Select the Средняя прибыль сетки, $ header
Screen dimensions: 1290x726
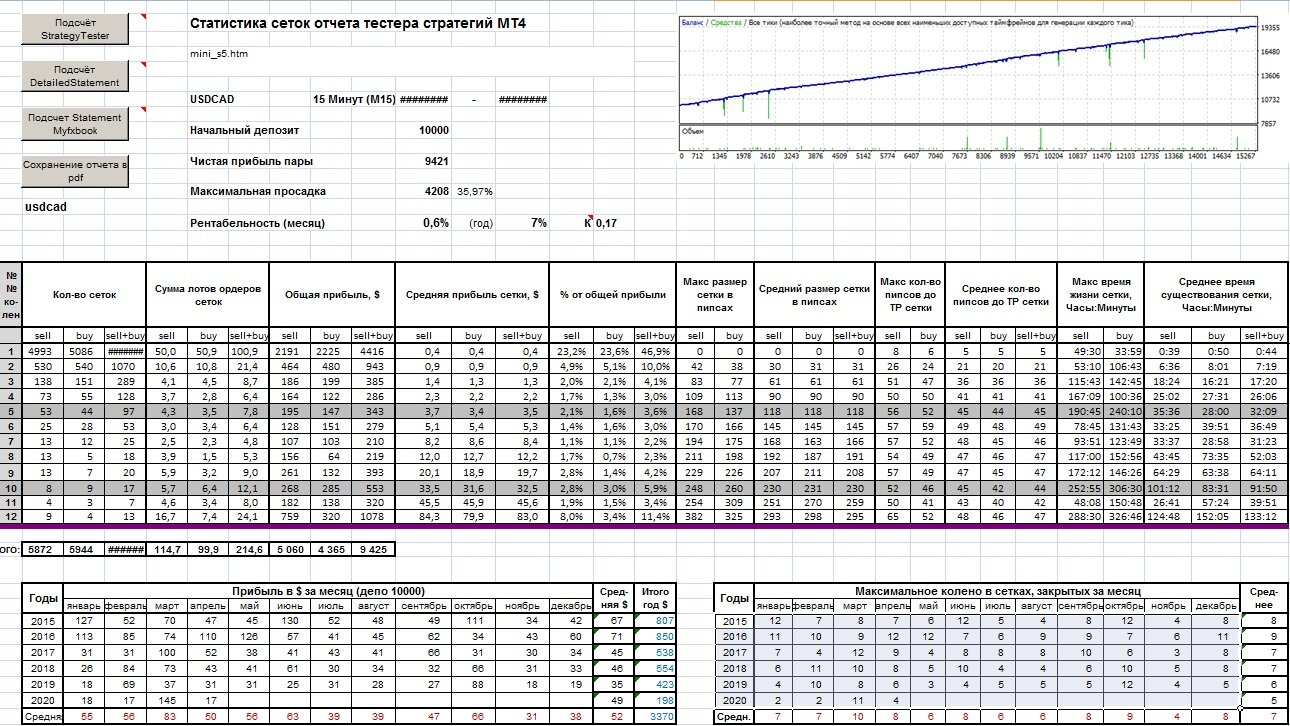[472, 295]
